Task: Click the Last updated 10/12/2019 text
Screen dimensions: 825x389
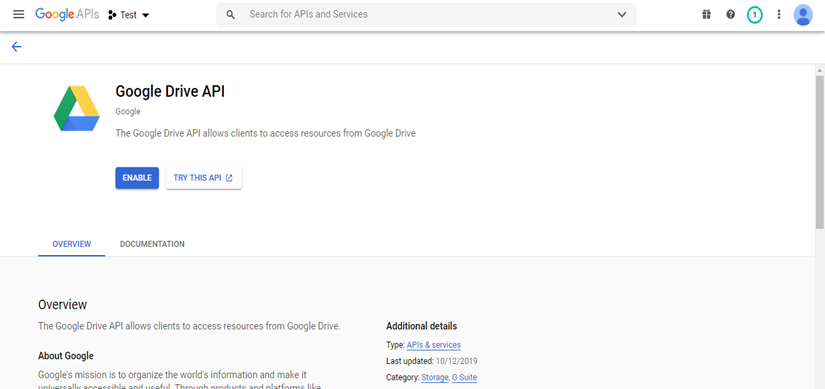Action: pos(432,361)
